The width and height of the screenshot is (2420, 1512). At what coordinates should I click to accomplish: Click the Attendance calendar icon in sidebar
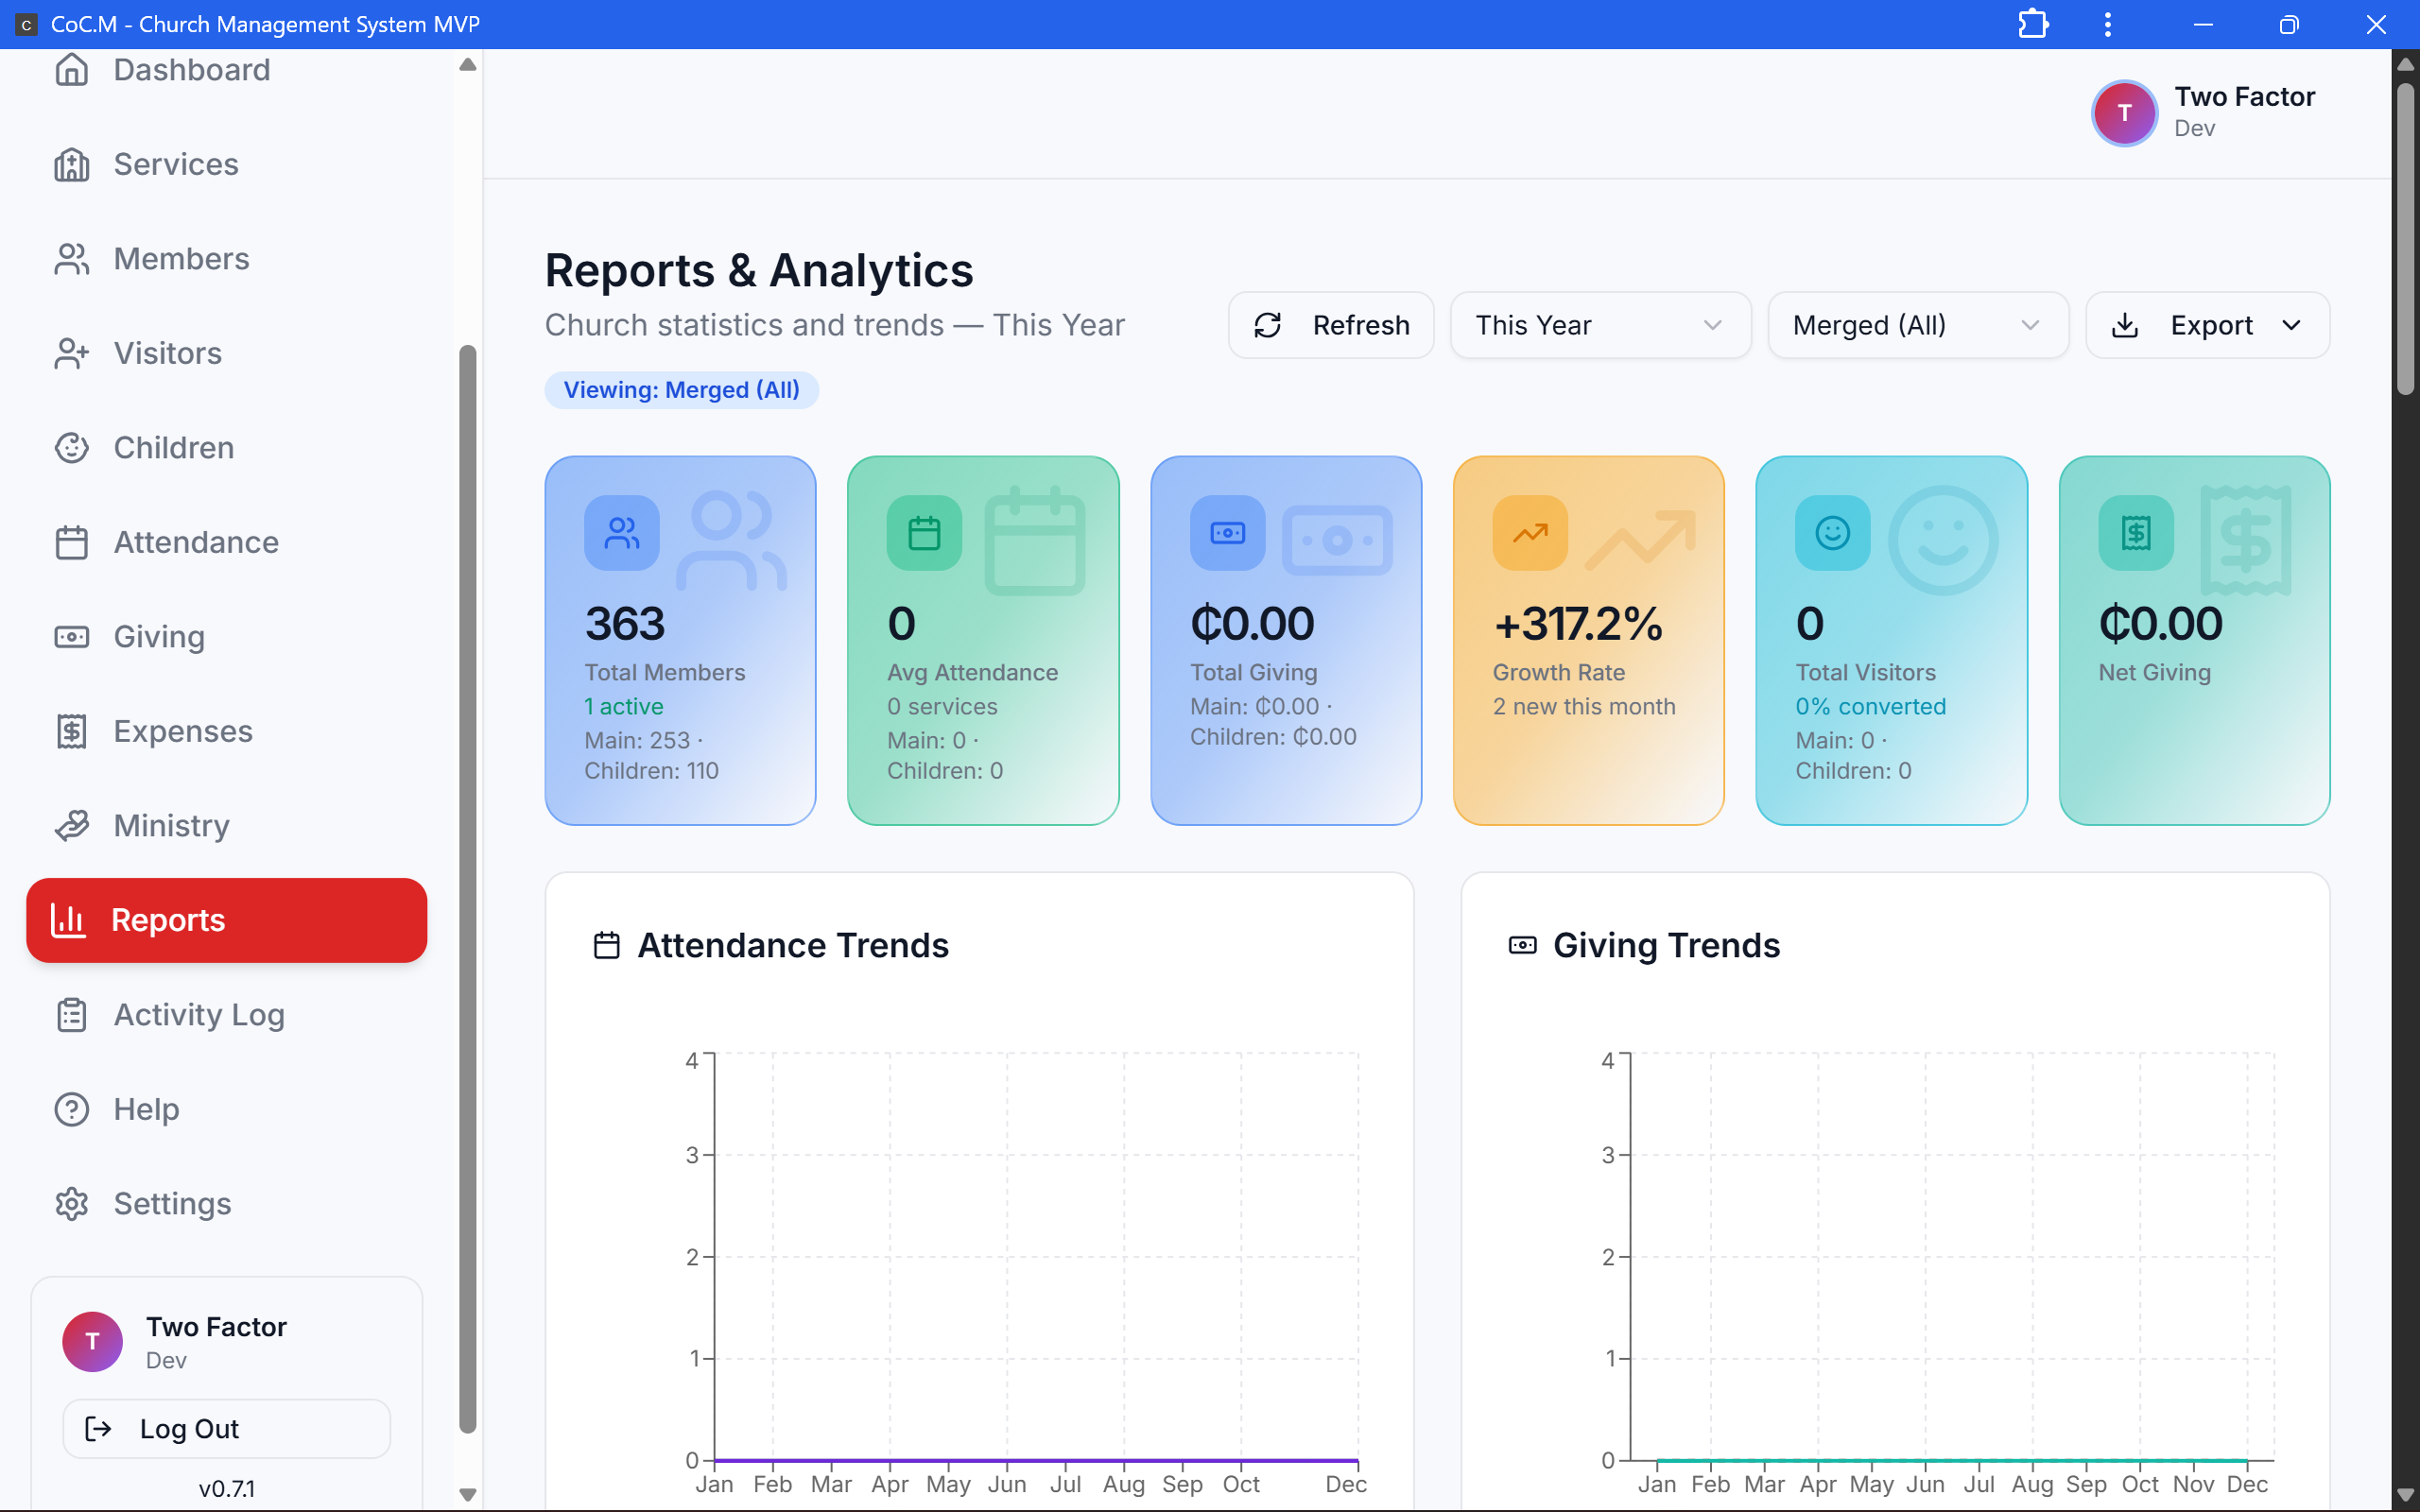point(71,542)
